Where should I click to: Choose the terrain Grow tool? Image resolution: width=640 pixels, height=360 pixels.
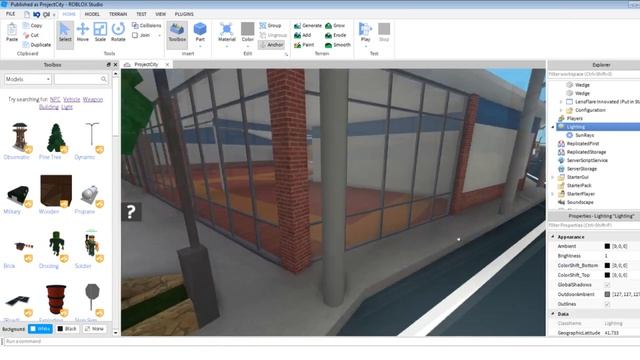coord(335,25)
